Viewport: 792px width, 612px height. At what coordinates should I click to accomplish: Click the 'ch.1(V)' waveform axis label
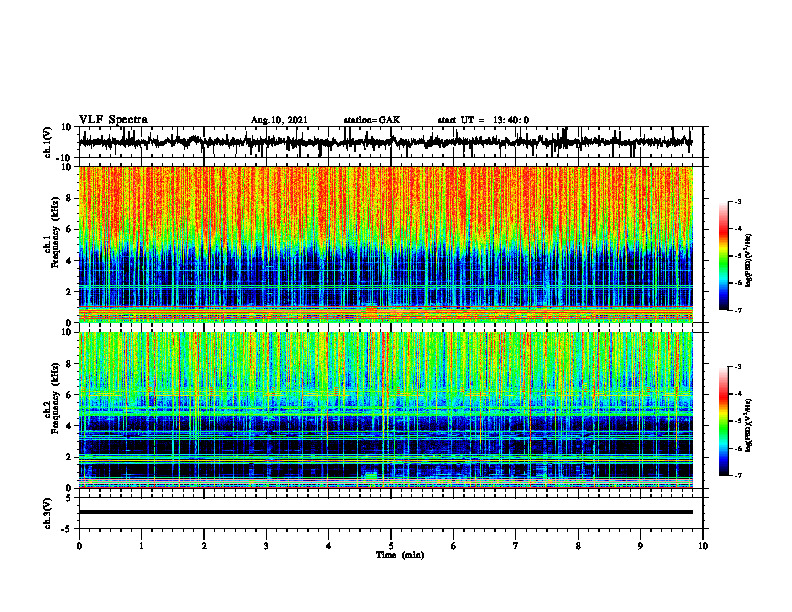tap(48, 142)
